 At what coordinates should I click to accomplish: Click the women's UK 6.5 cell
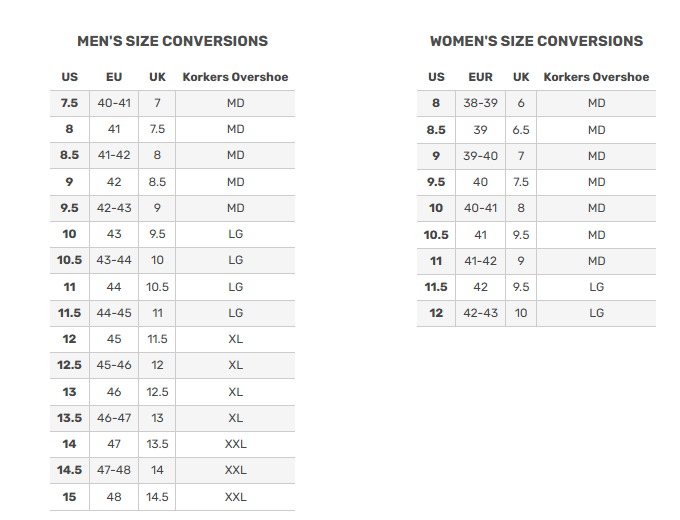[521, 130]
